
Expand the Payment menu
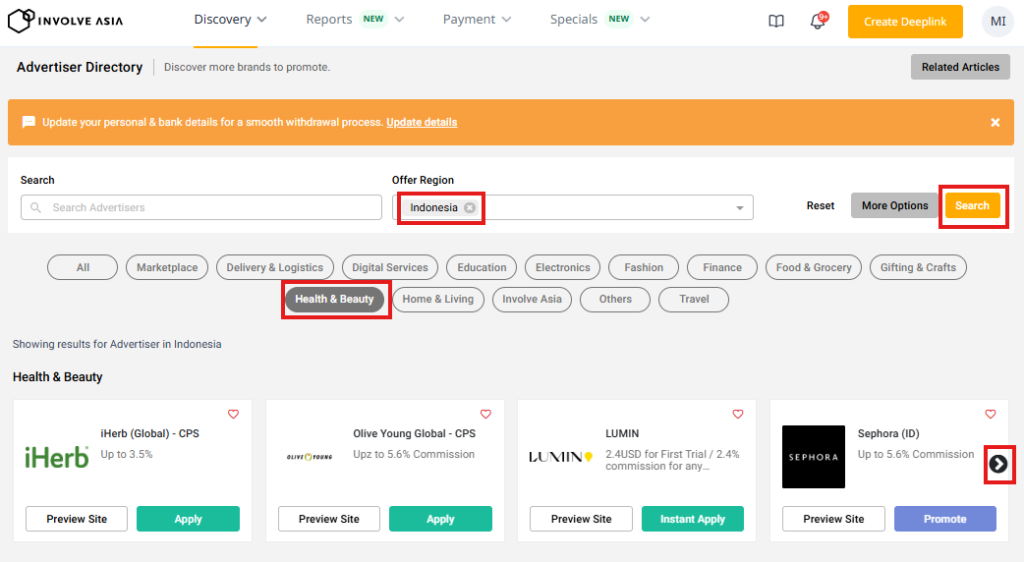[x=476, y=20]
